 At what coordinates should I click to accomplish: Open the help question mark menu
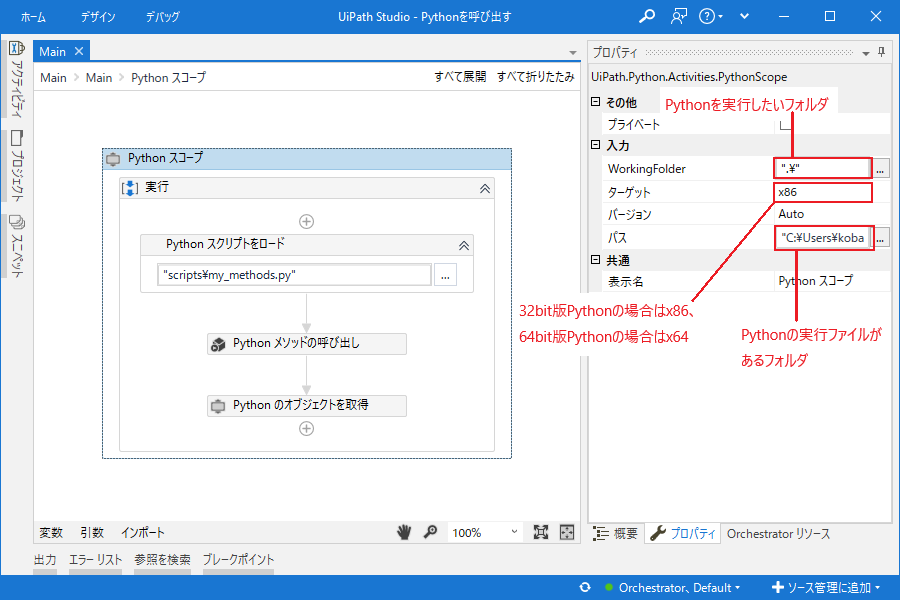pyautogui.click(x=711, y=16)
